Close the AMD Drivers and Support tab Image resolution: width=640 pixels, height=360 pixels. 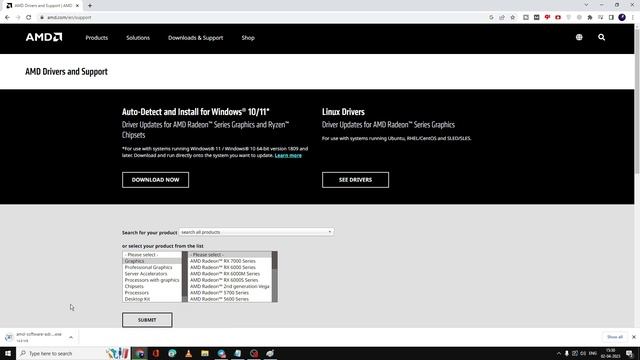(77, 6)
